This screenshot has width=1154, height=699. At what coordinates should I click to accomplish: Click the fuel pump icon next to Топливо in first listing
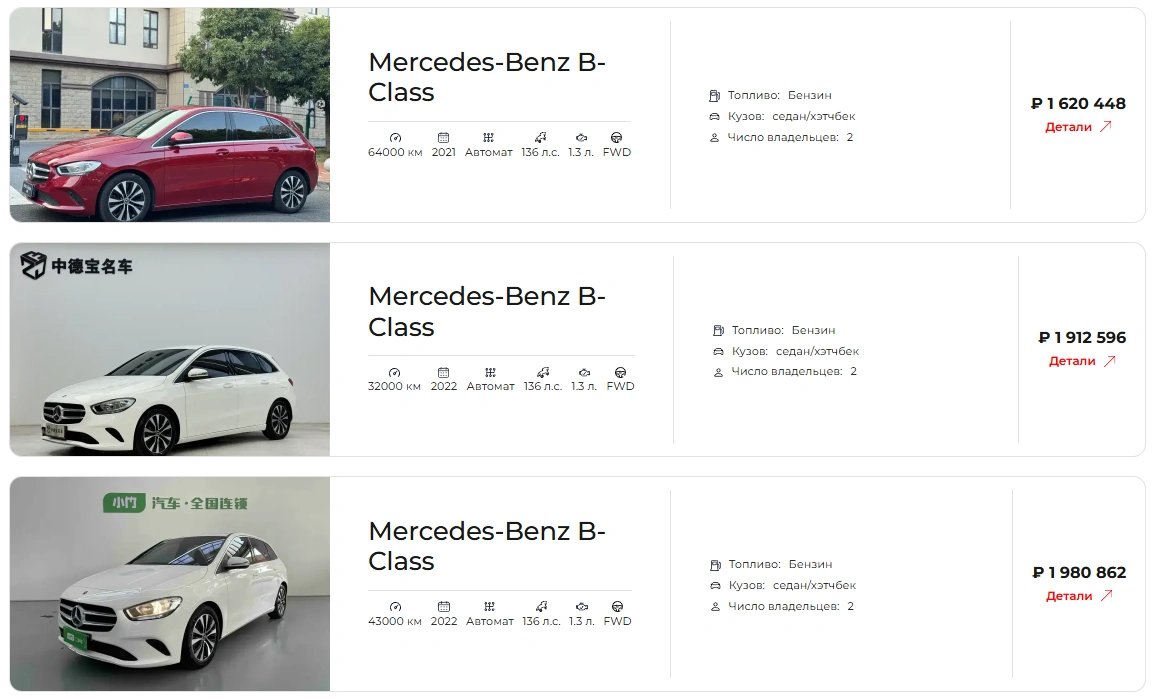715,96
